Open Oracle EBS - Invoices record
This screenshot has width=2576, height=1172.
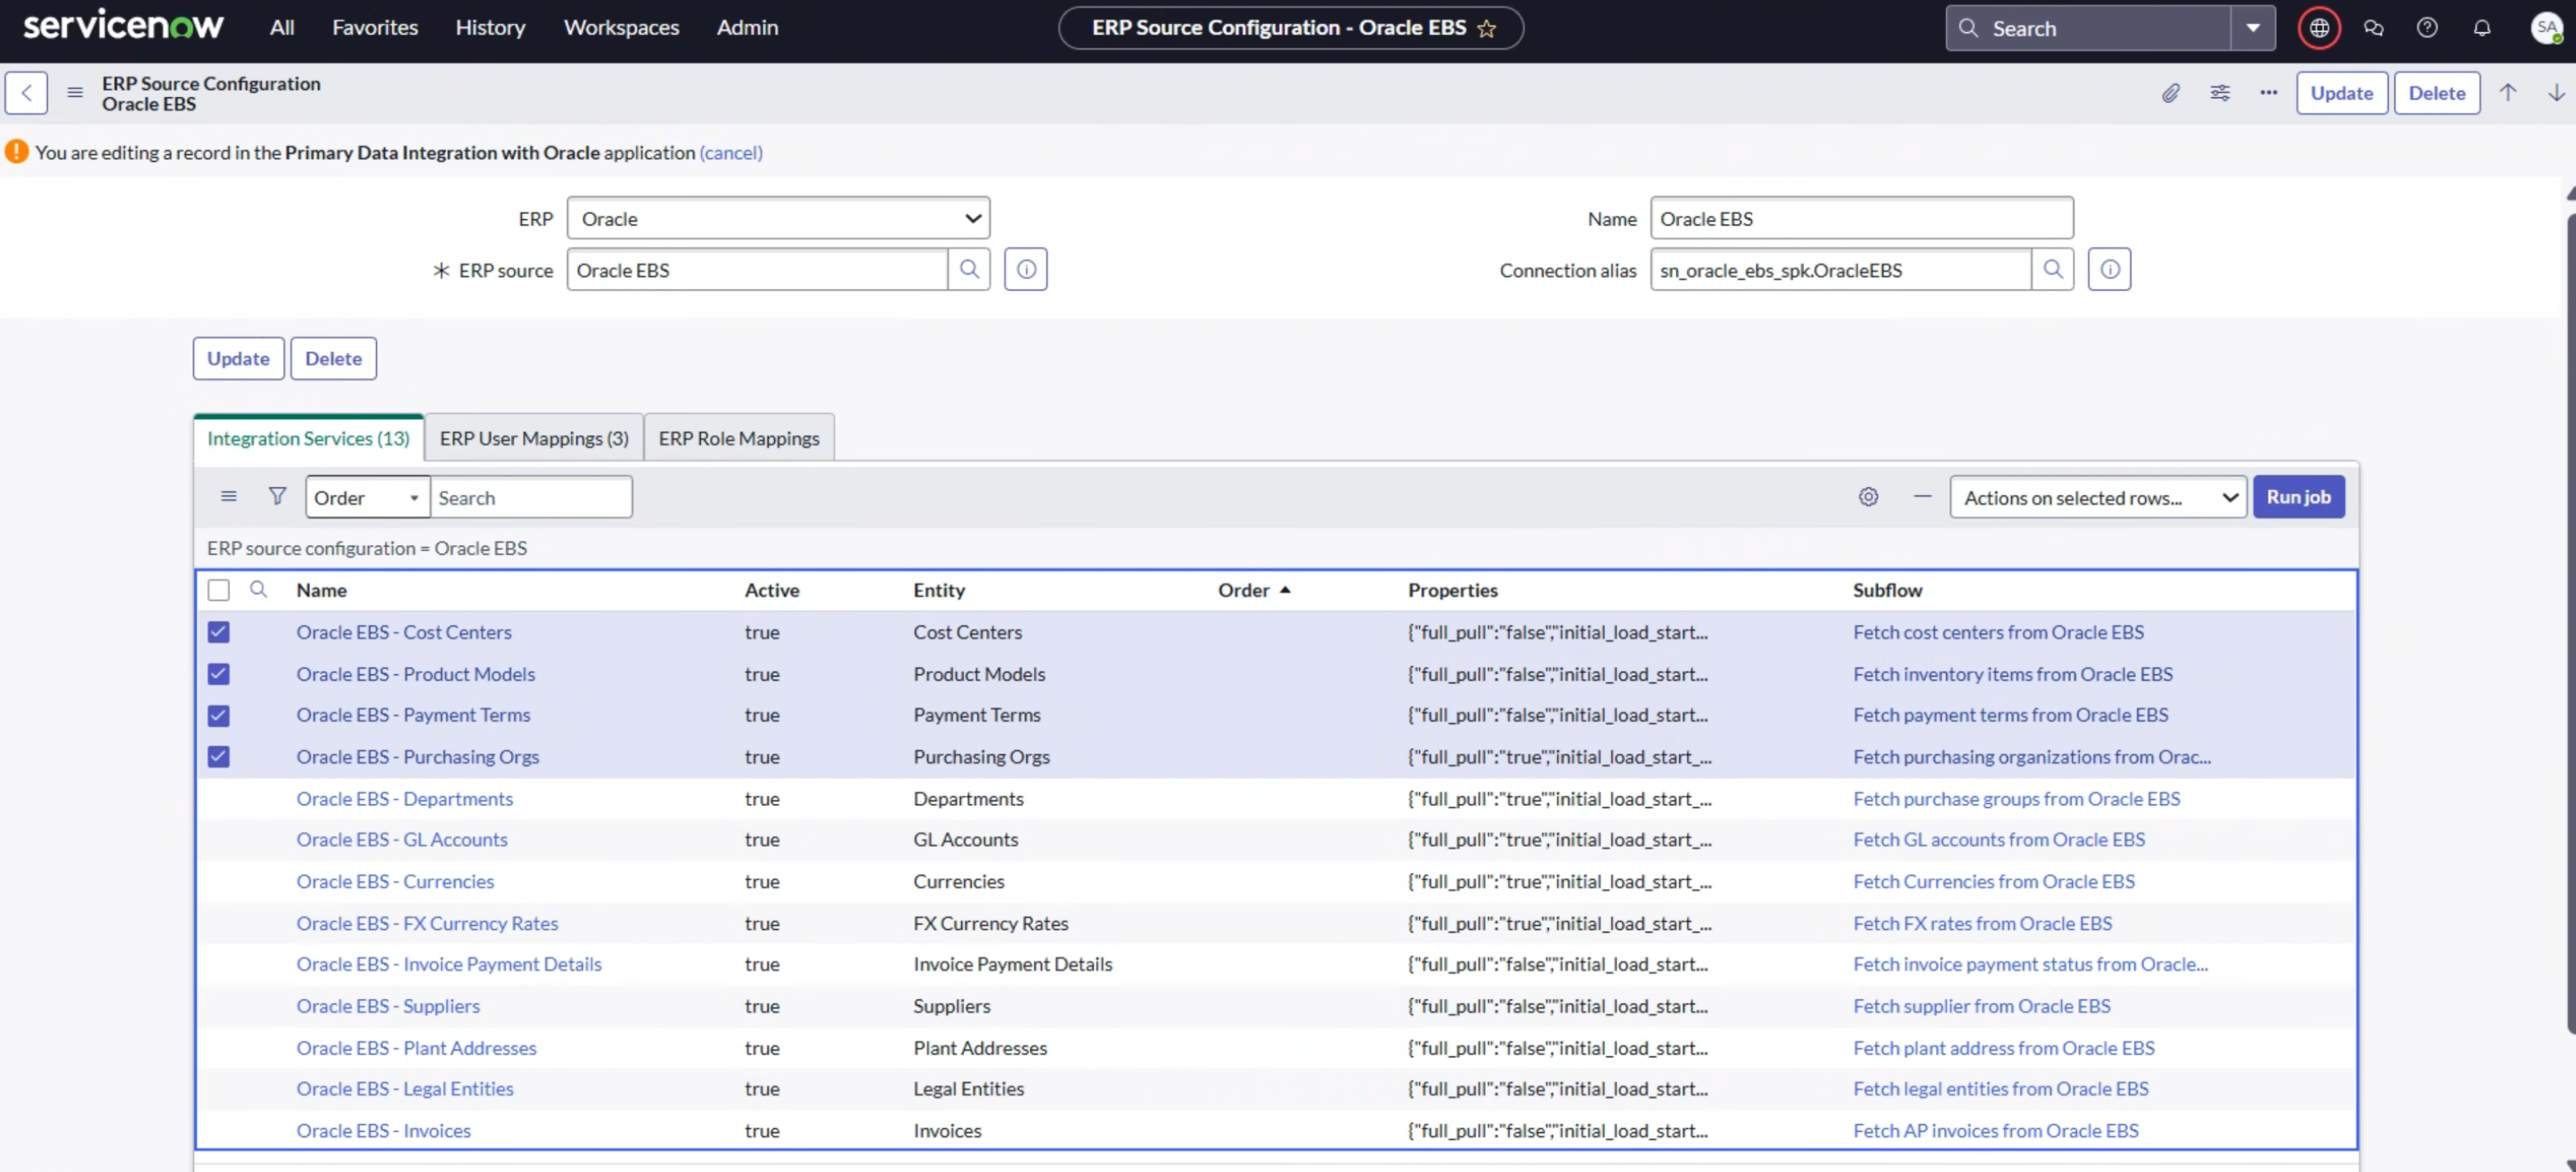[x=383, y=1130]
